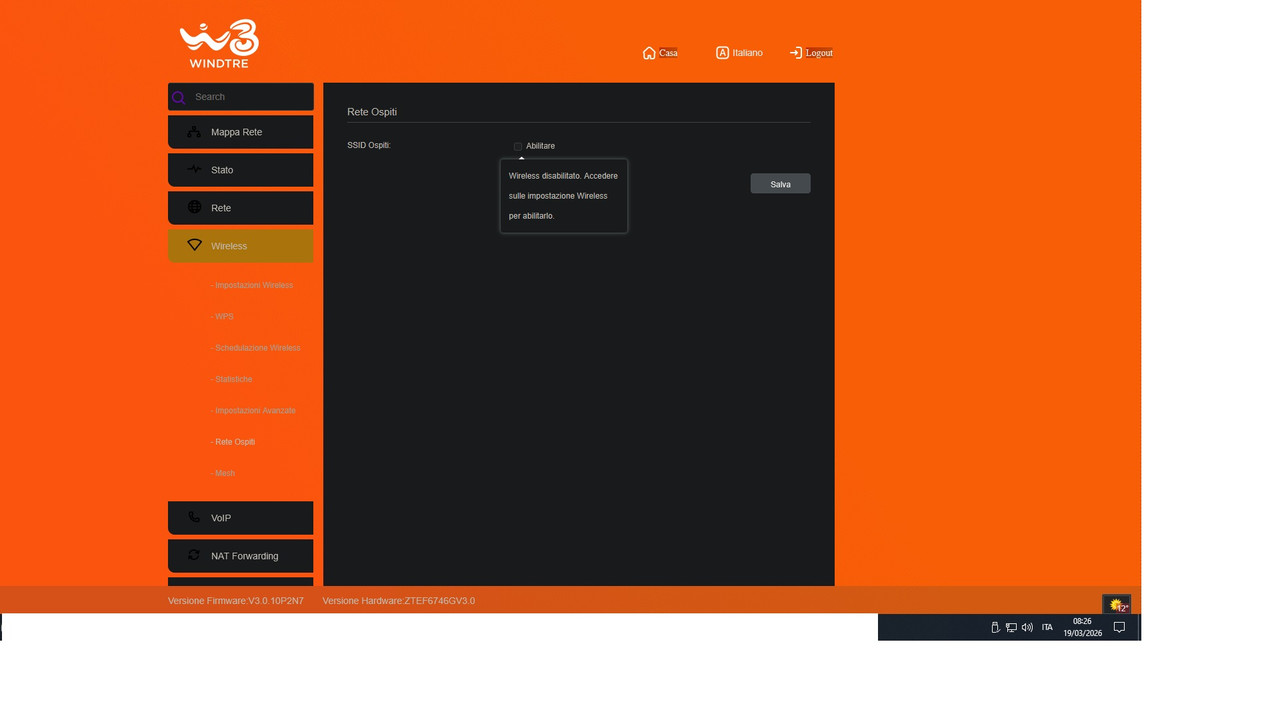Click the search magnifier icon
This screenshot has height=720, width=1280.
(179, 98)
